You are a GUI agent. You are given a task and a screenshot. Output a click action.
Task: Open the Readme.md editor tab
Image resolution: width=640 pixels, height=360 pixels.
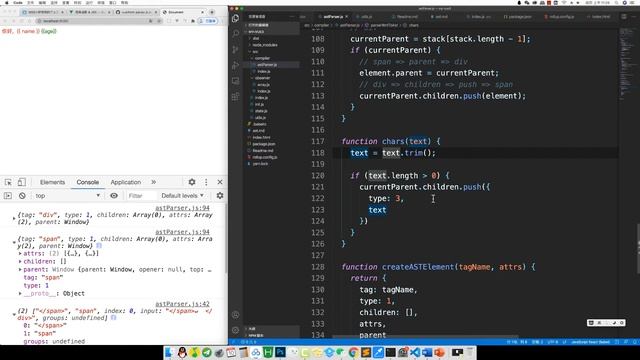coord(407,17)
